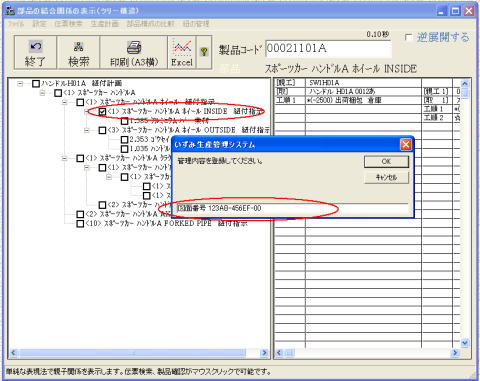Open the 生産計画 menu
Screen dimensions: 480x381
(105, 24)
